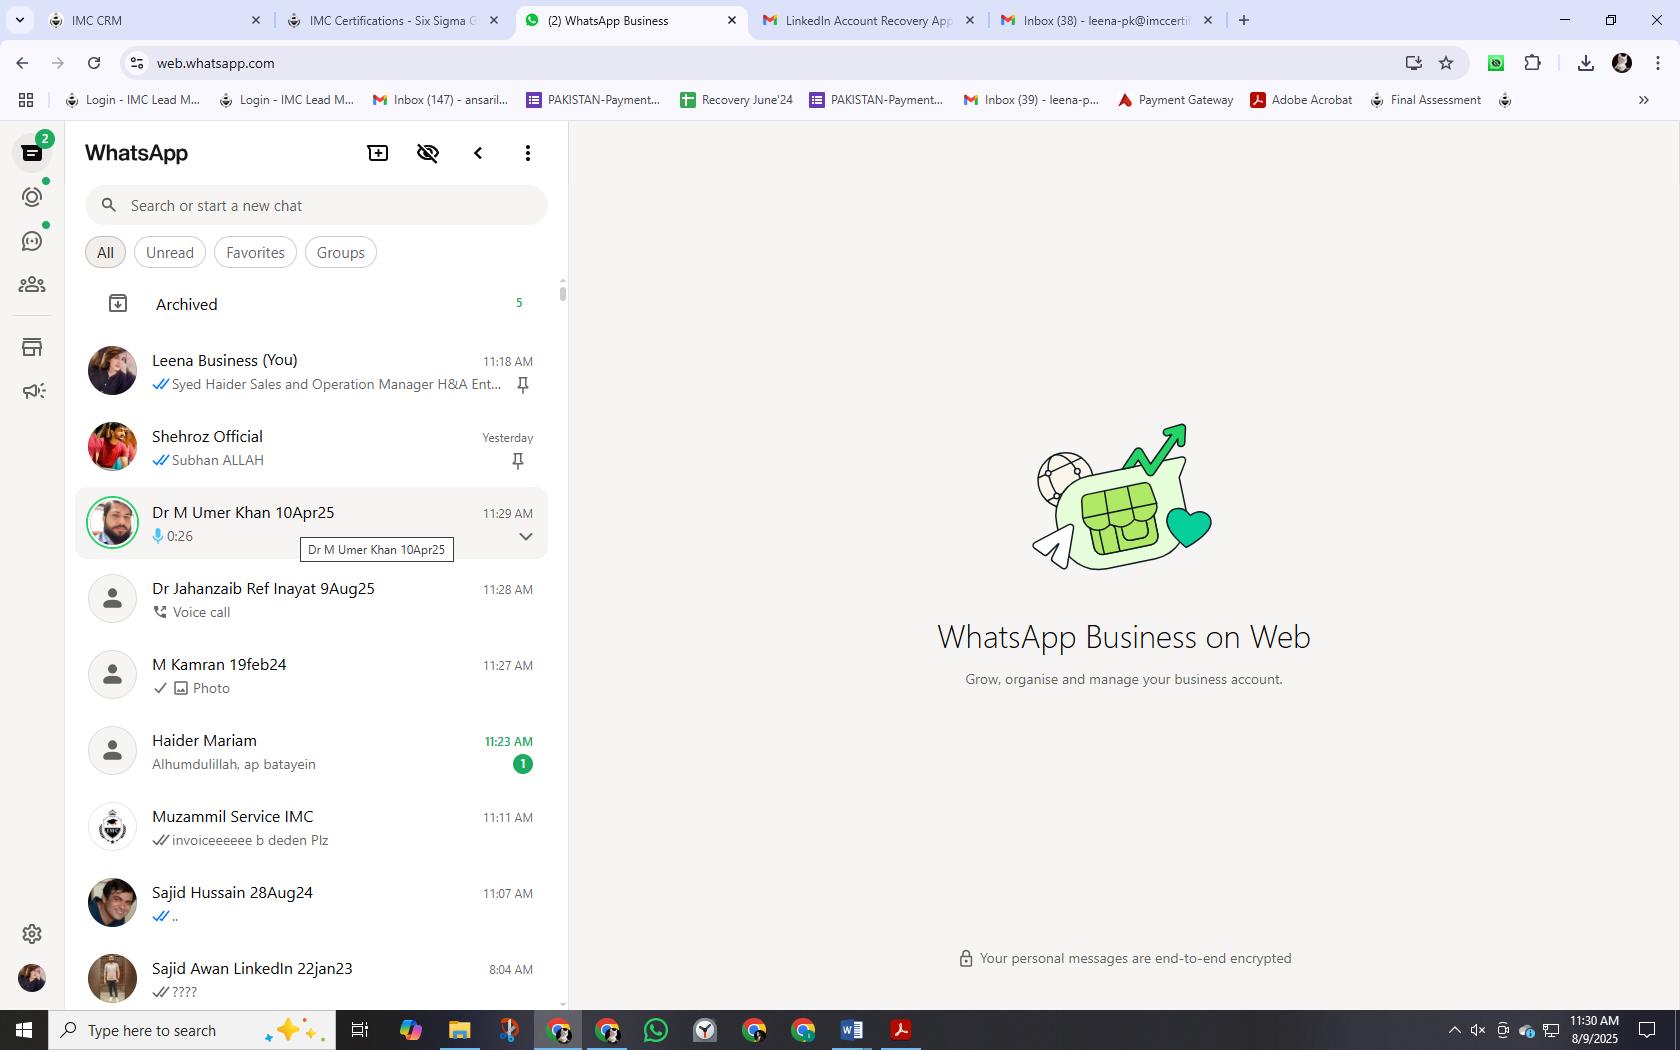Open the Recovery June'24 bookmark
Image resolution: width=1680 pixels, height=1050 pixels.
click(x=736, y=100)
